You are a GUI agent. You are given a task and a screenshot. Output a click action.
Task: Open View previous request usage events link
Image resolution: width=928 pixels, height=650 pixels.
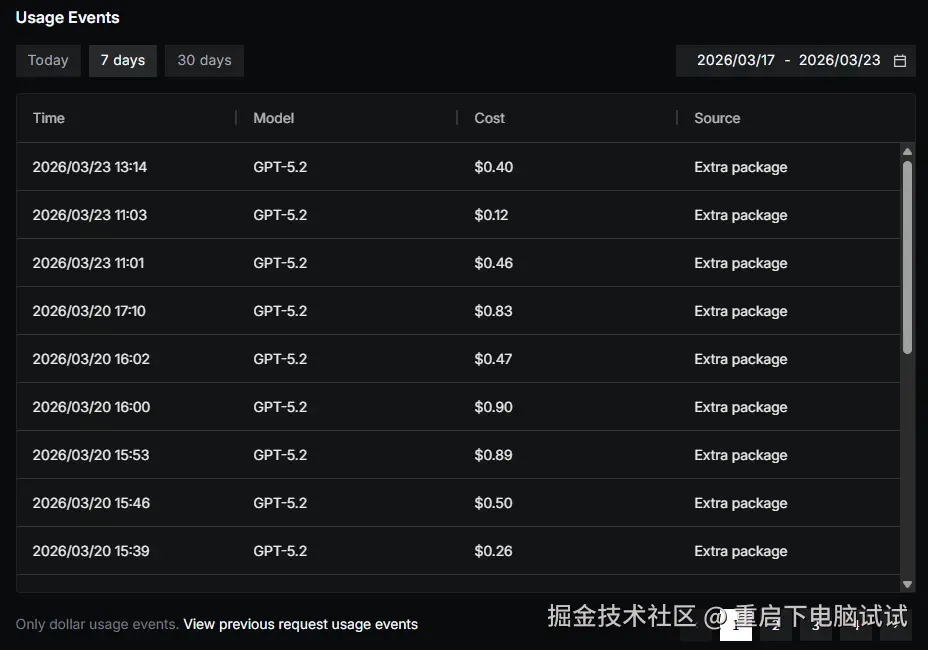pos(300,624)
